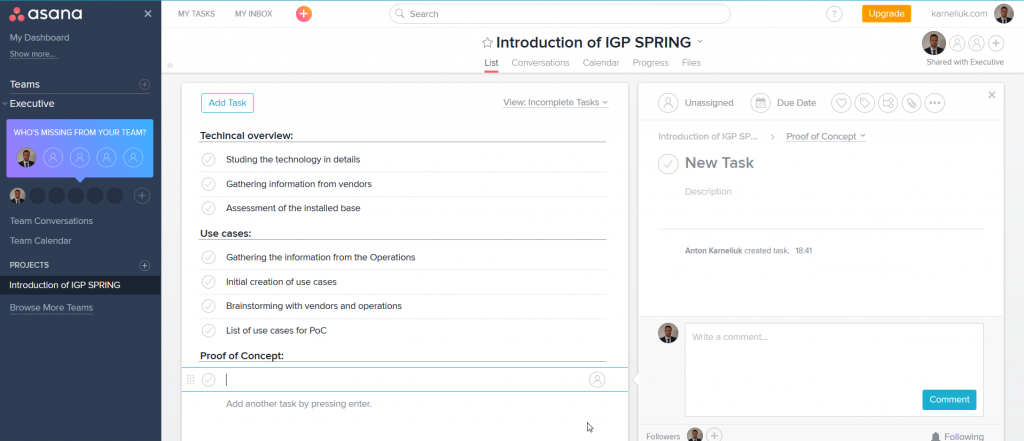1024x441 pixels.
Task: Open the 'View: Incomplete Tasks' dropdown
Action: click(x=555, y=103)
